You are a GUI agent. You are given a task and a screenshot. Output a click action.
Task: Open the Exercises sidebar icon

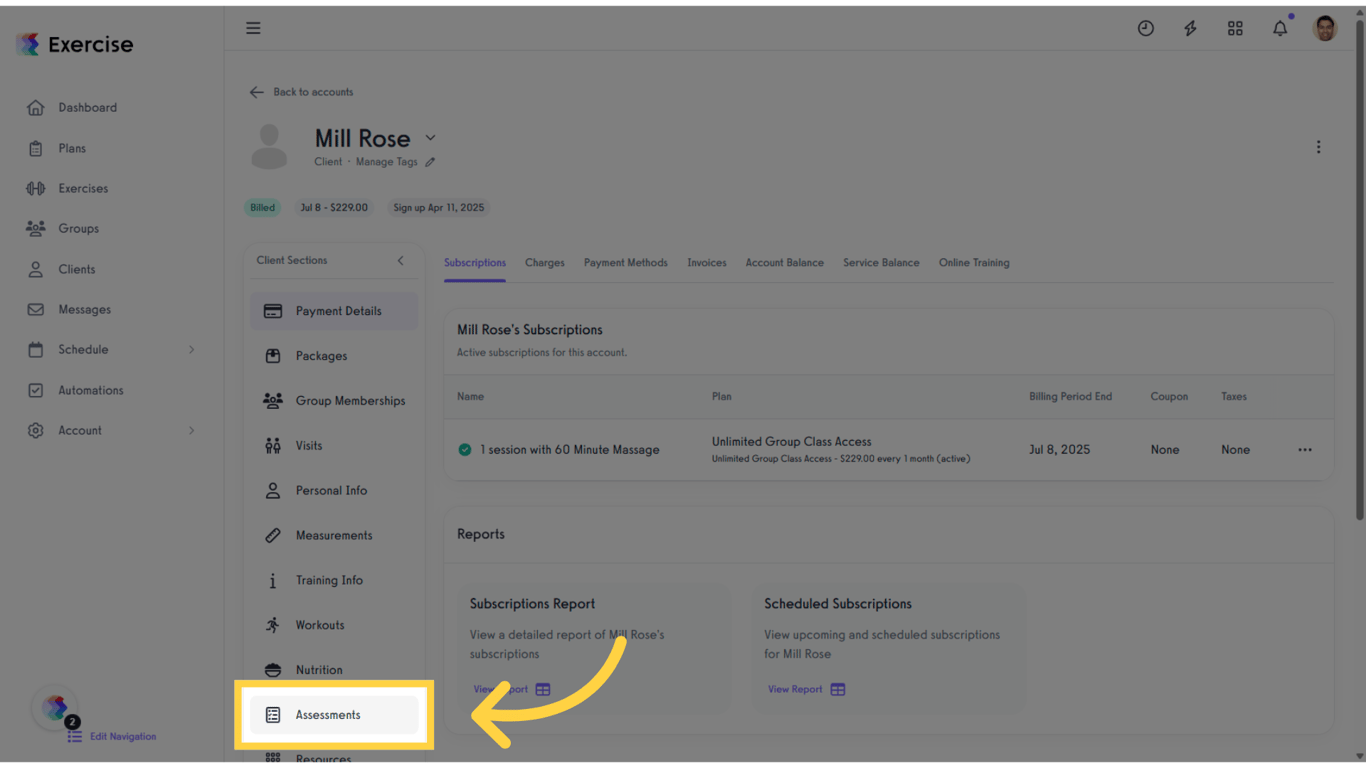(x=34, y=188)
